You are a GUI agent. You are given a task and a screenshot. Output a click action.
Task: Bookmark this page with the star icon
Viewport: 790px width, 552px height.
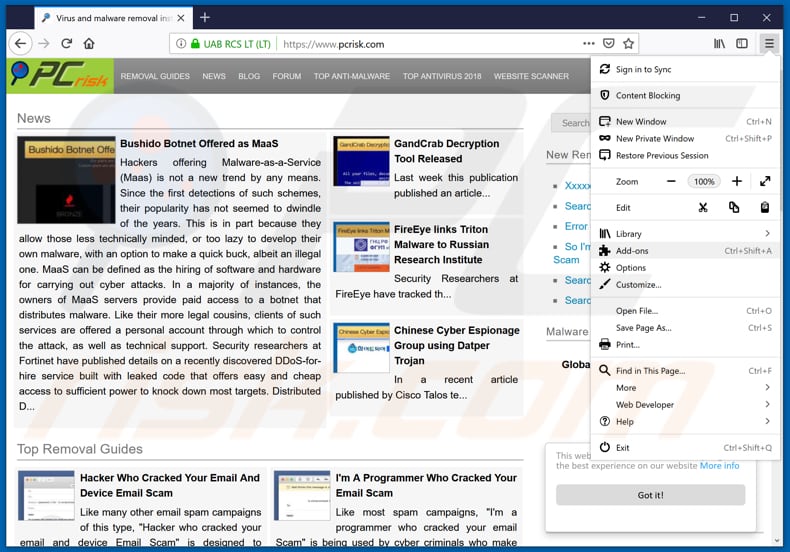(x=629, y=44)
